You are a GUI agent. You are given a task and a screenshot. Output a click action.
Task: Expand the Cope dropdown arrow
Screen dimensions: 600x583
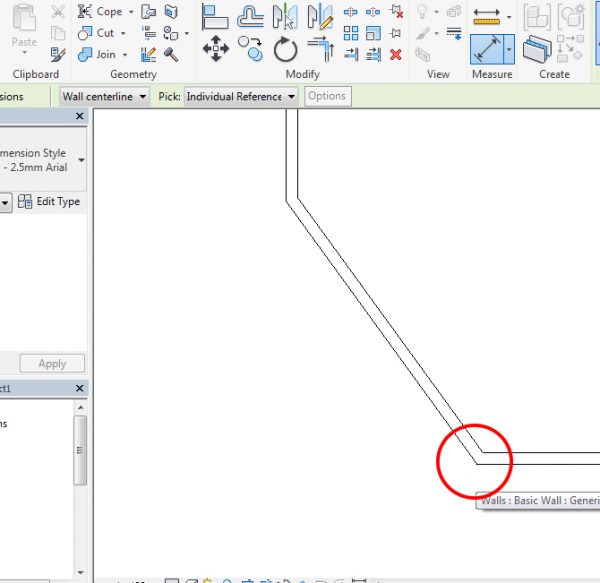click(131, 12)
